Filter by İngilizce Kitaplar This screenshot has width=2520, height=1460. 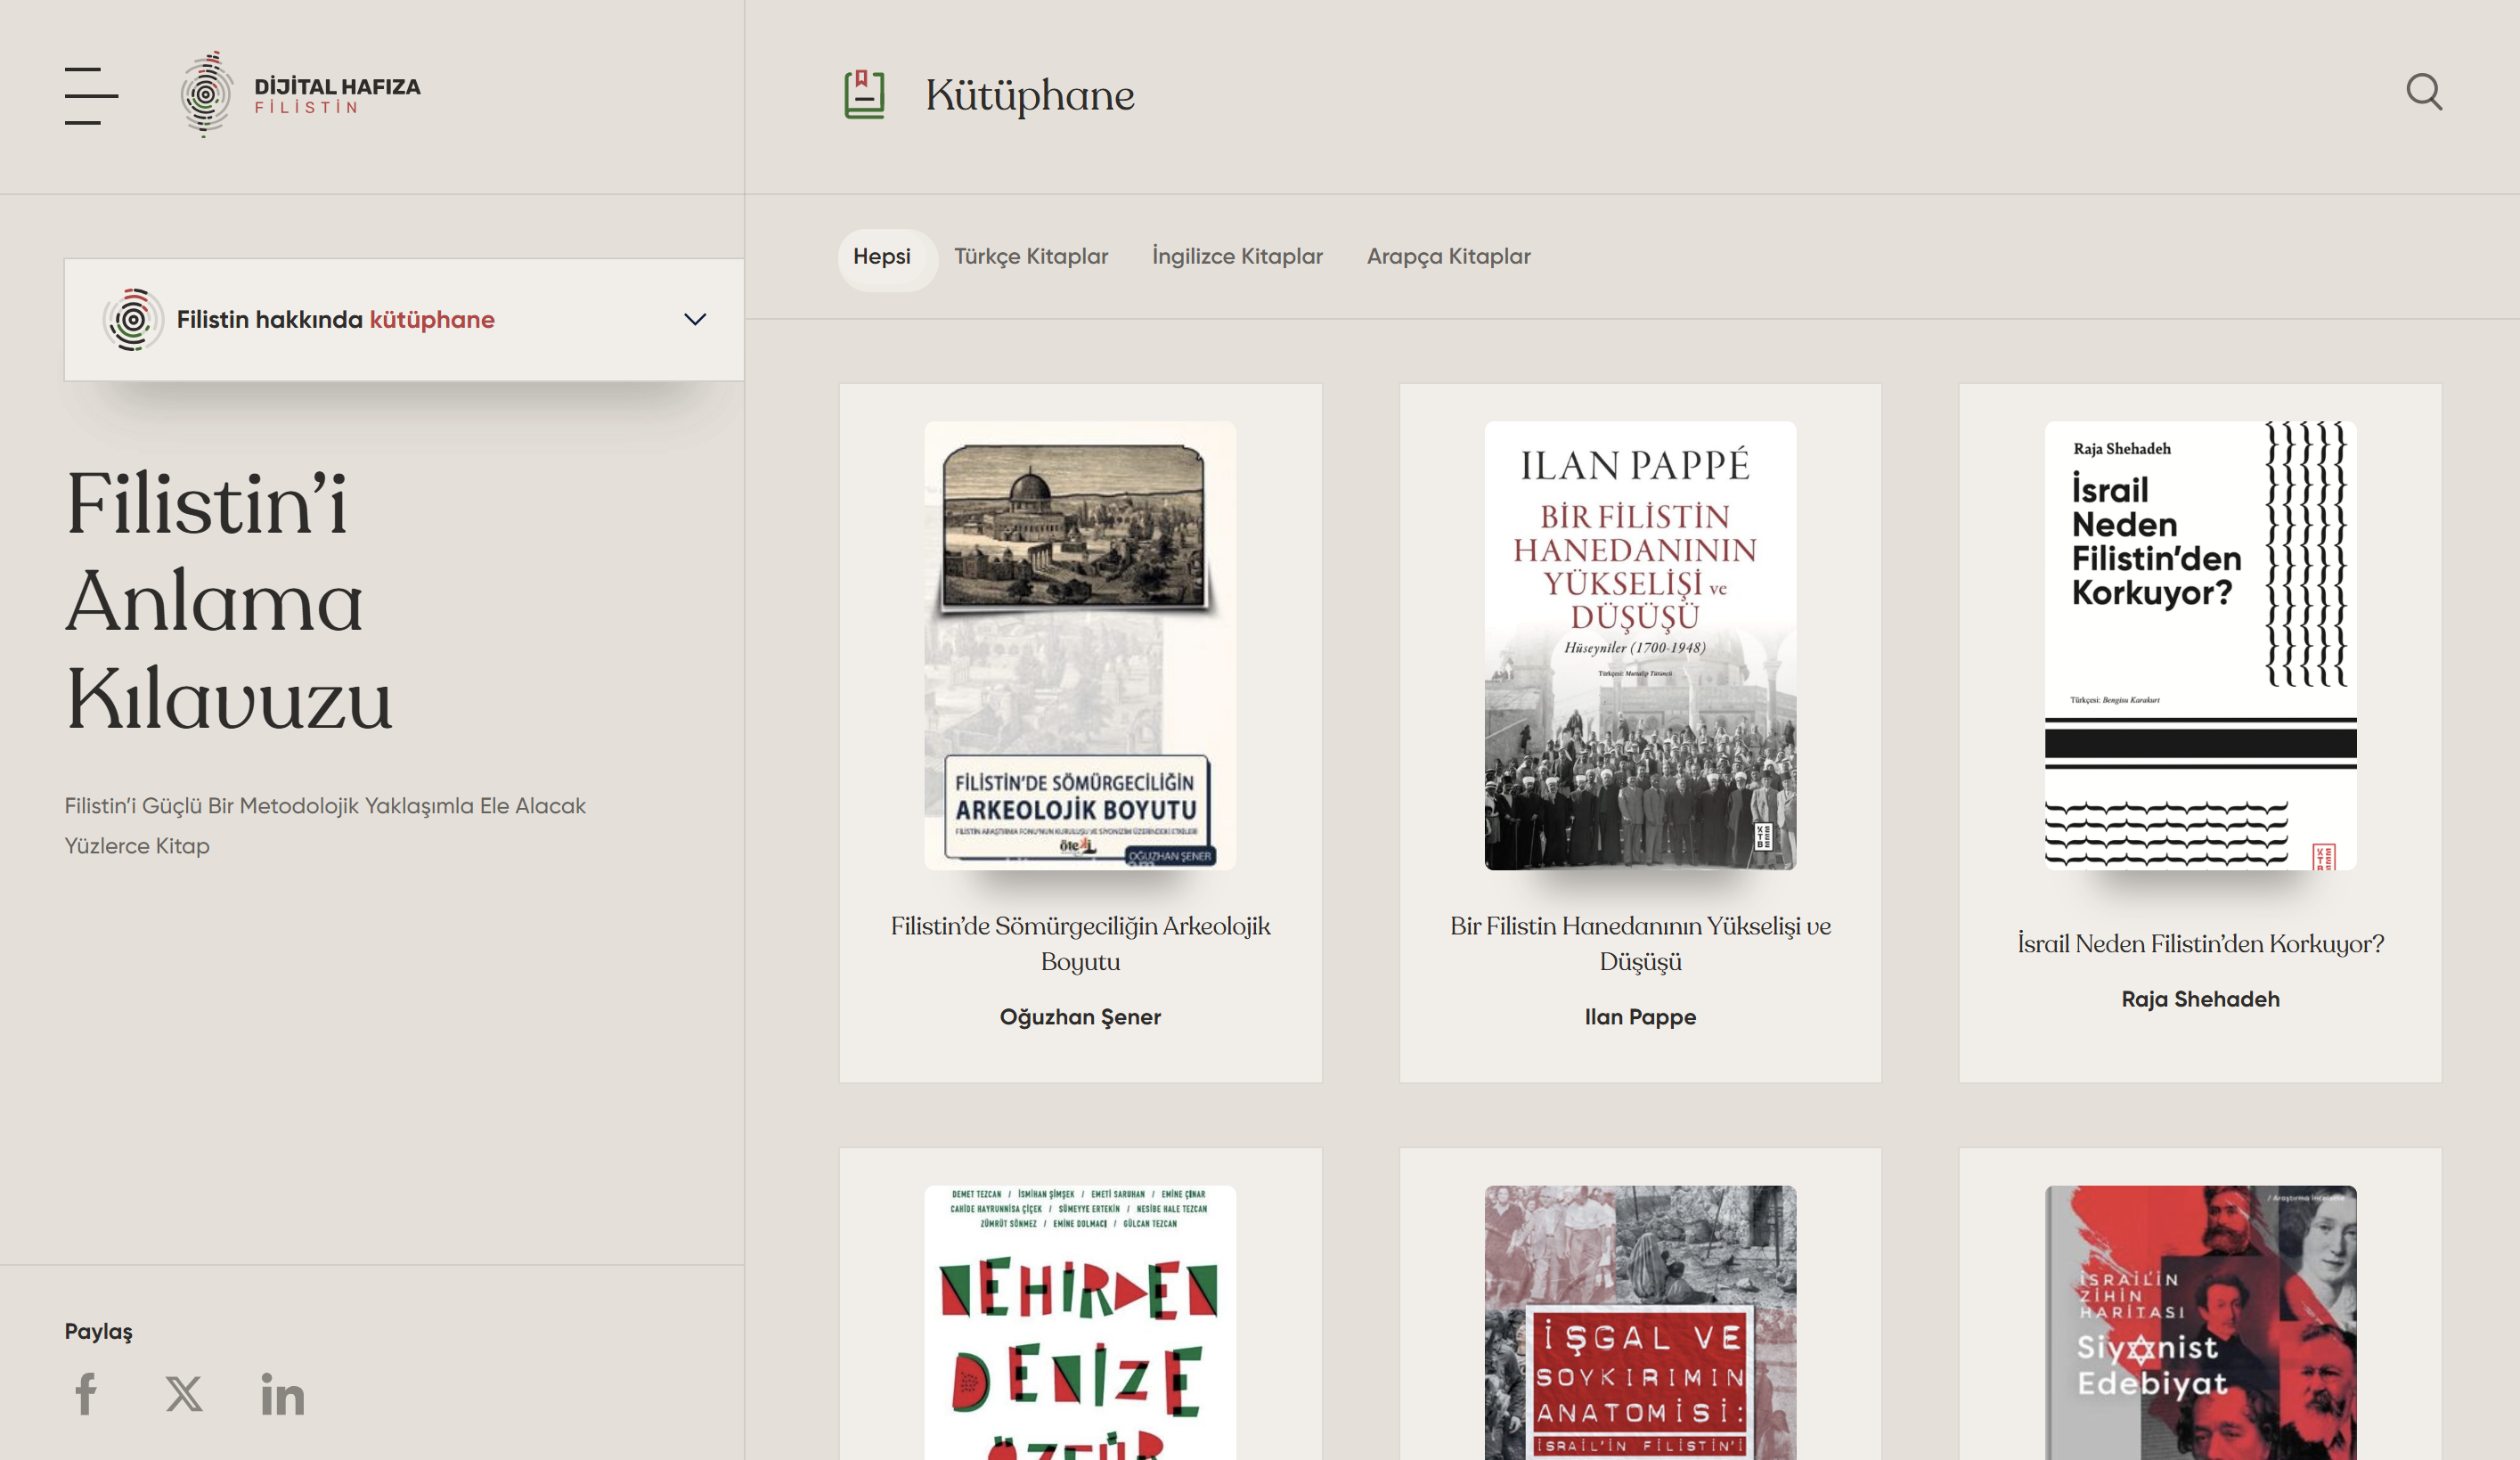point(1237,257)
